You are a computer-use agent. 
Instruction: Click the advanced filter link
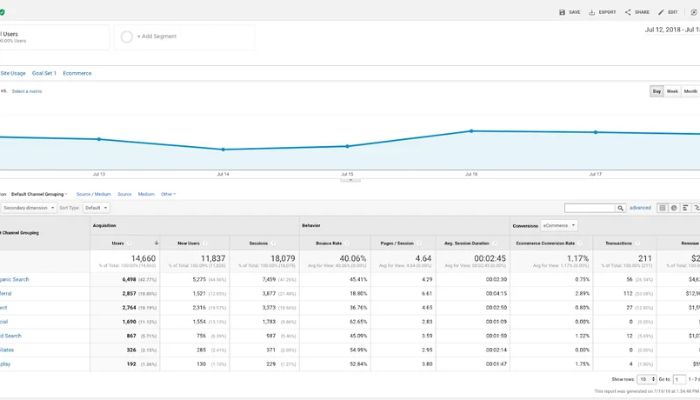640,208
